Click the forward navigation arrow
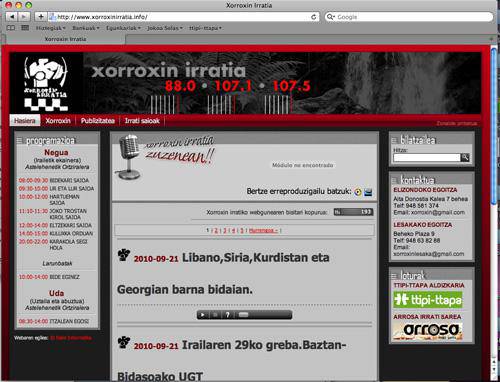Screen dimensions: 500x382 coord(23,16)
